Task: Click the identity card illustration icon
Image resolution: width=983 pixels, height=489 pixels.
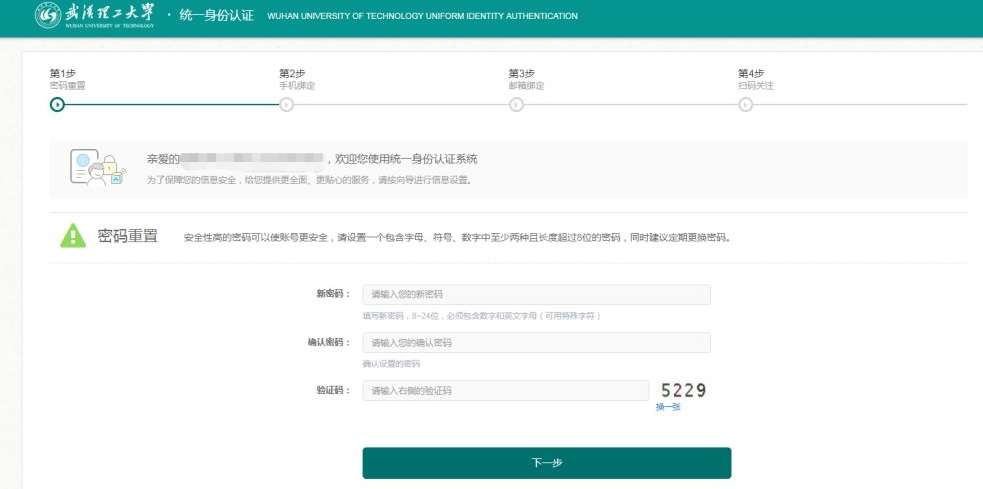Action: pyautogui.click(x=97, y=167)
